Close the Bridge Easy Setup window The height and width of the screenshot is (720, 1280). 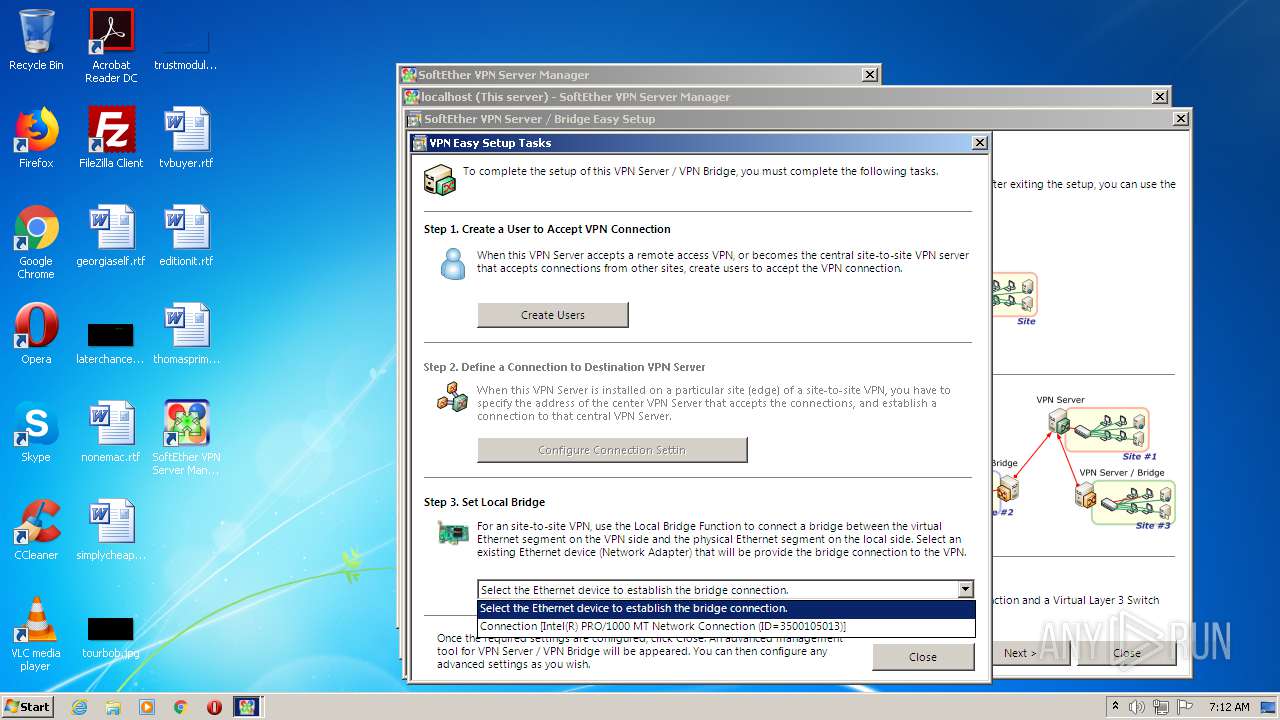tap(1181, 119)
